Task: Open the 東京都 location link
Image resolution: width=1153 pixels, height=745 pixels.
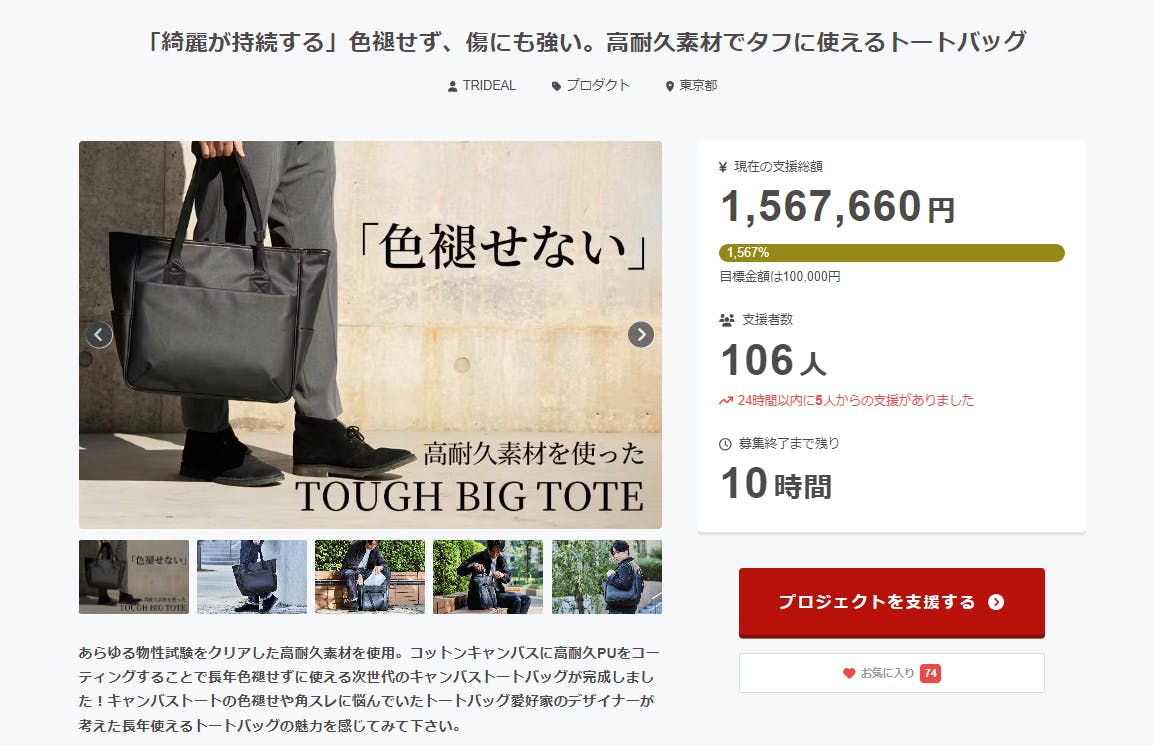Action: [x=698, y=85]
